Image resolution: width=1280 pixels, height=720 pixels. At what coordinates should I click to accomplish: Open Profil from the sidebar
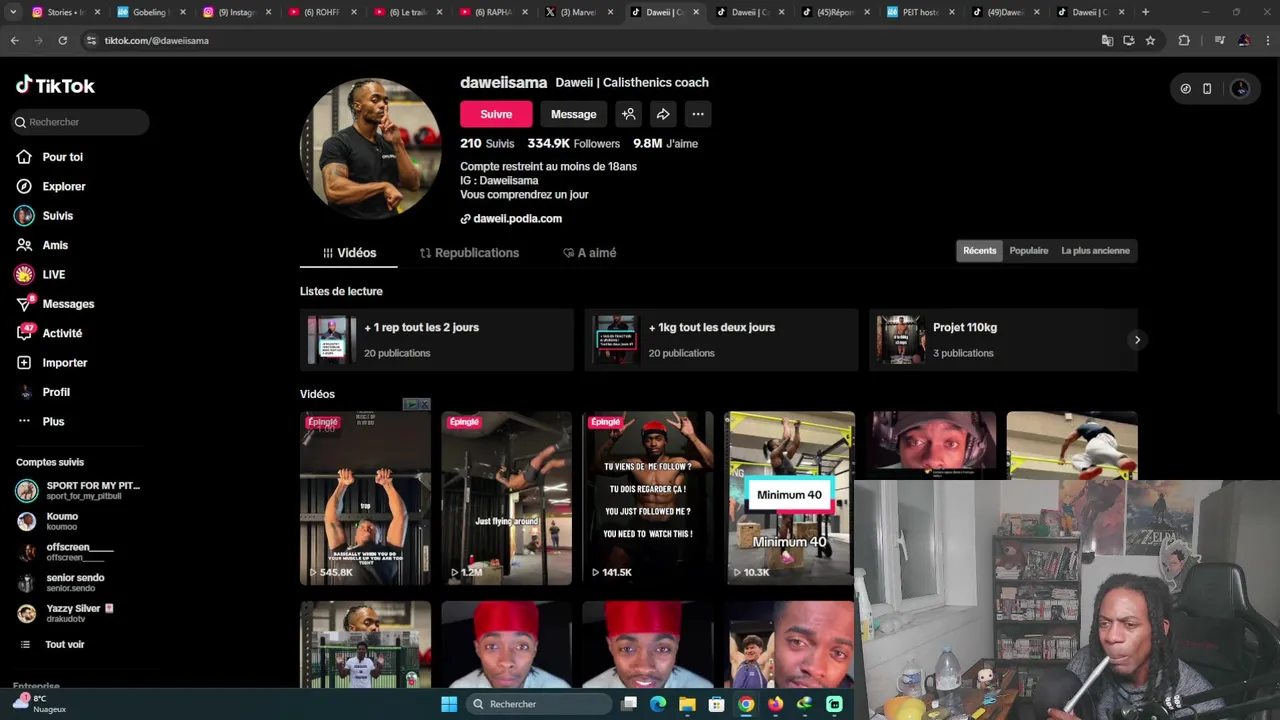(x=56, y=392)
